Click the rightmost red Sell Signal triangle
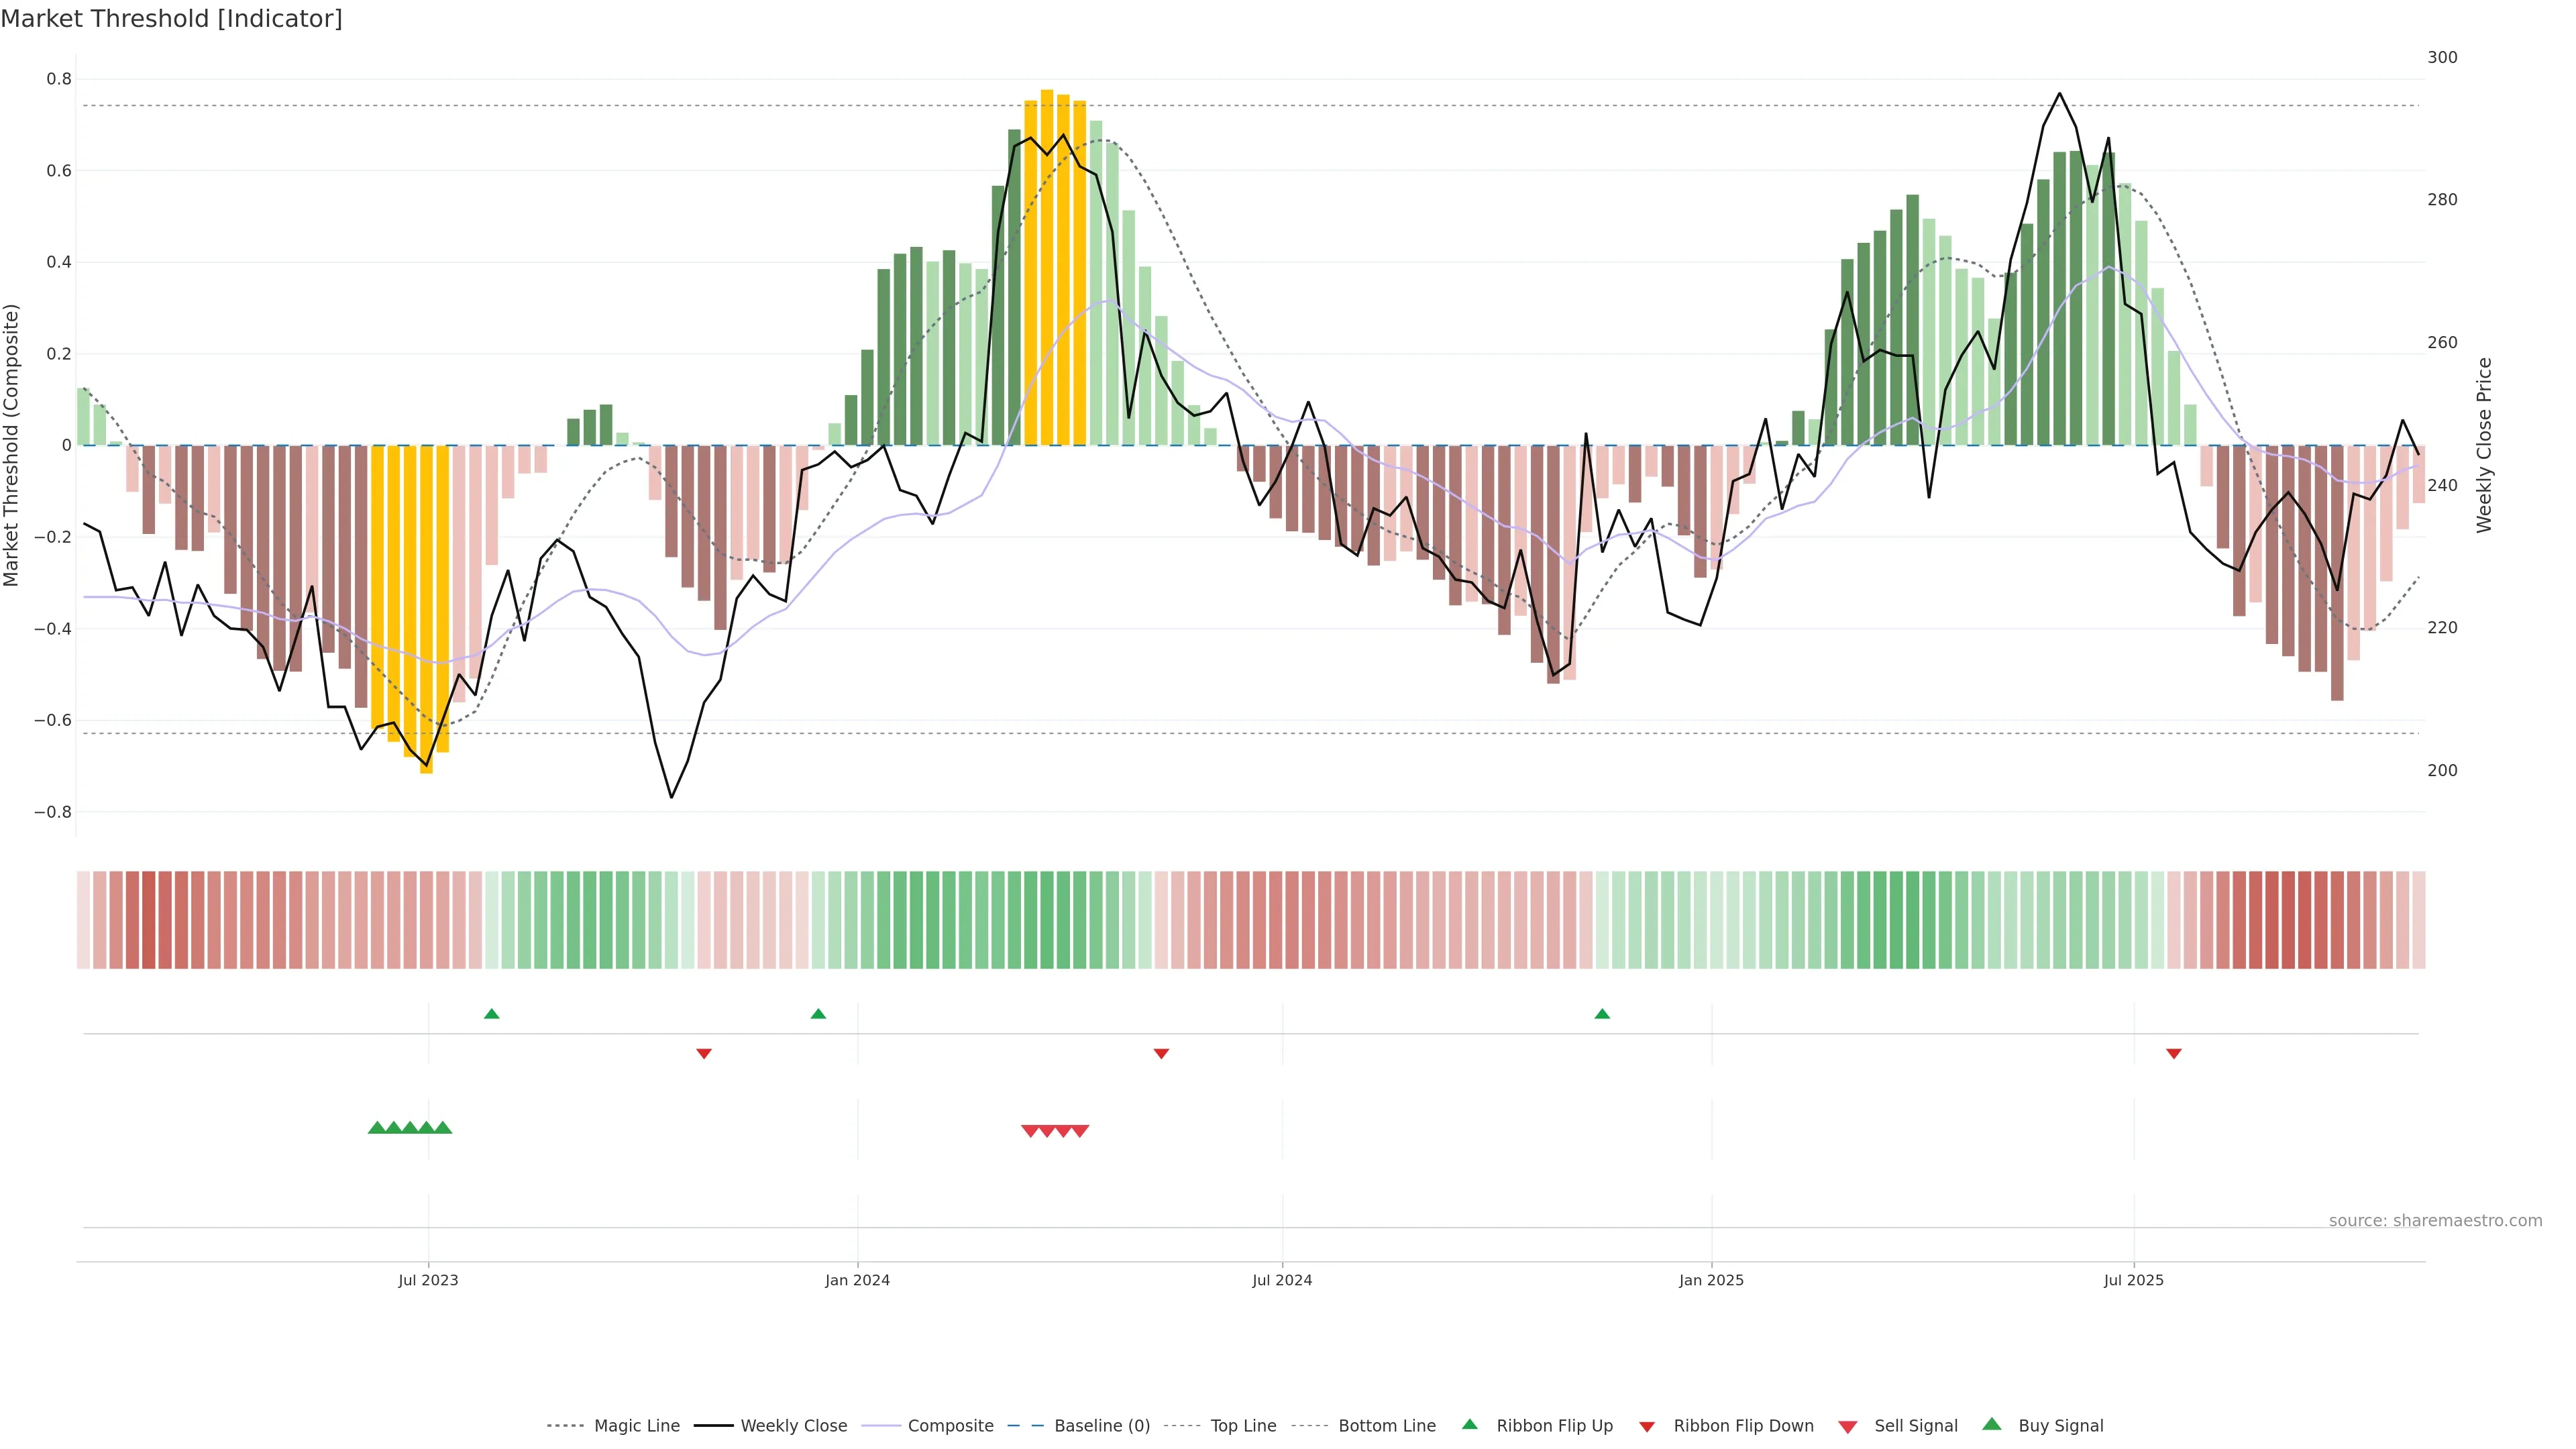 tap(1080, 1131)
